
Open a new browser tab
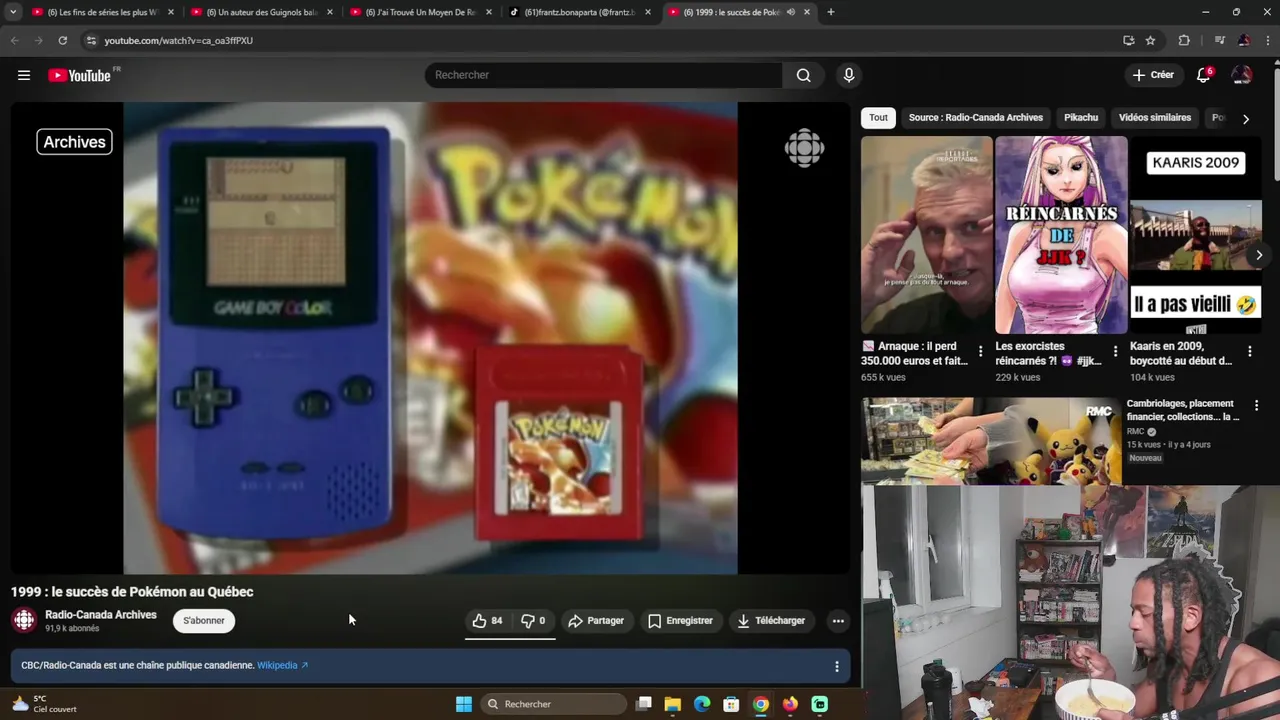(831, 12)
